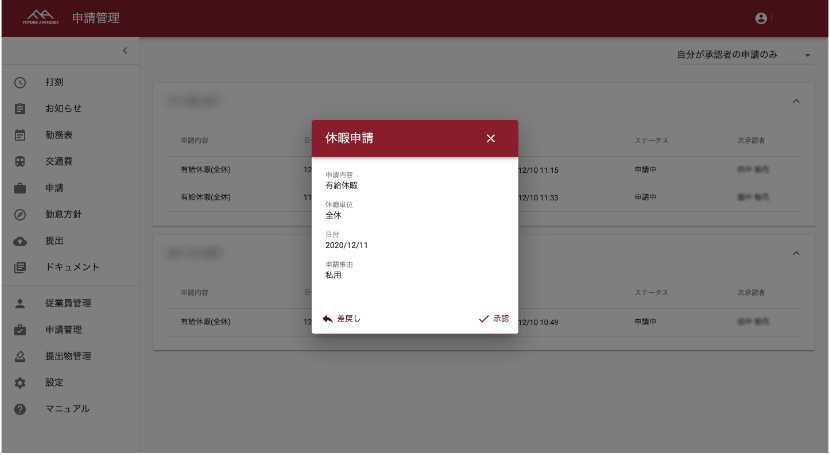Click the 私用 reason value in dialog
This screenshot has height=455, width=830.
[333, 276]
